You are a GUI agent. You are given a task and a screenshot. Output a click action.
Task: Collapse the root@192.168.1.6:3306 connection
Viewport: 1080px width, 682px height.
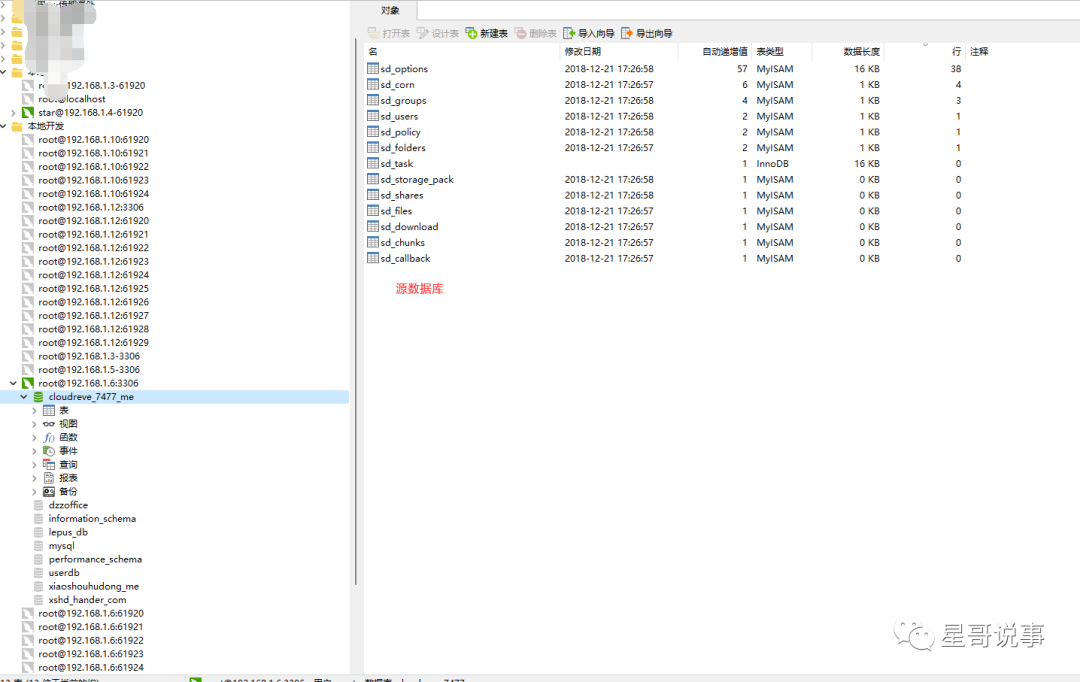[13, 383]
